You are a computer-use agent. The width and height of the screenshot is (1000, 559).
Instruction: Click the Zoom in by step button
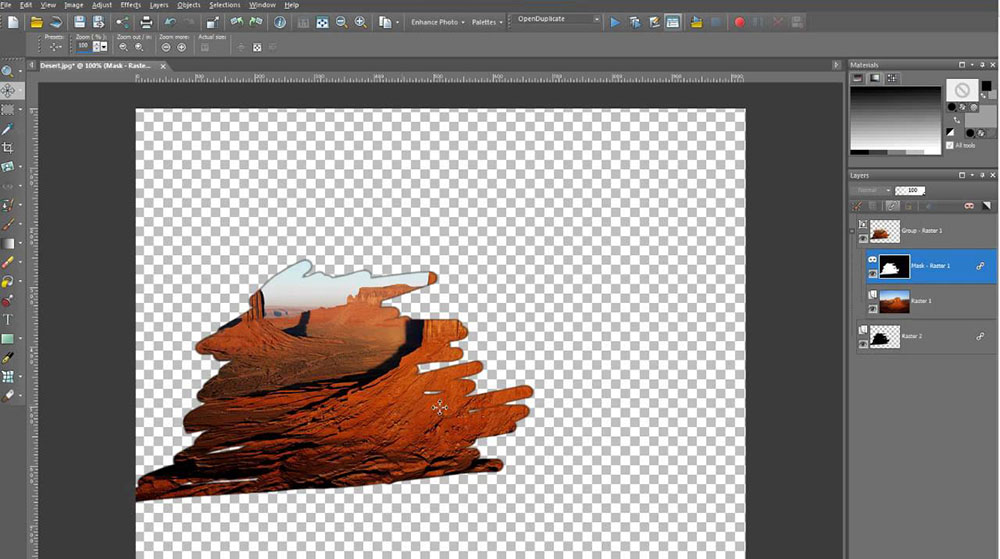[139, 47]
